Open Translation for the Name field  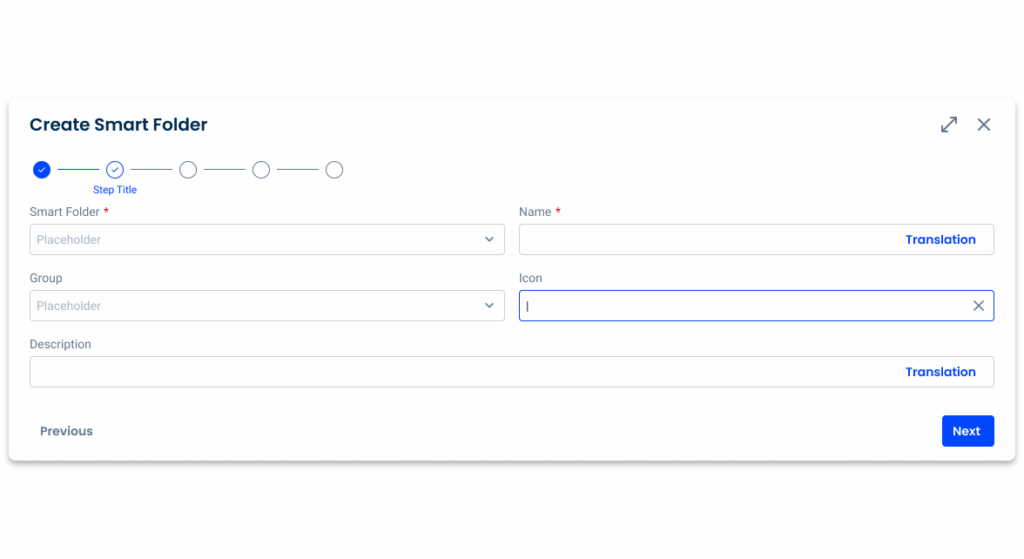click(x=940, y=240)
